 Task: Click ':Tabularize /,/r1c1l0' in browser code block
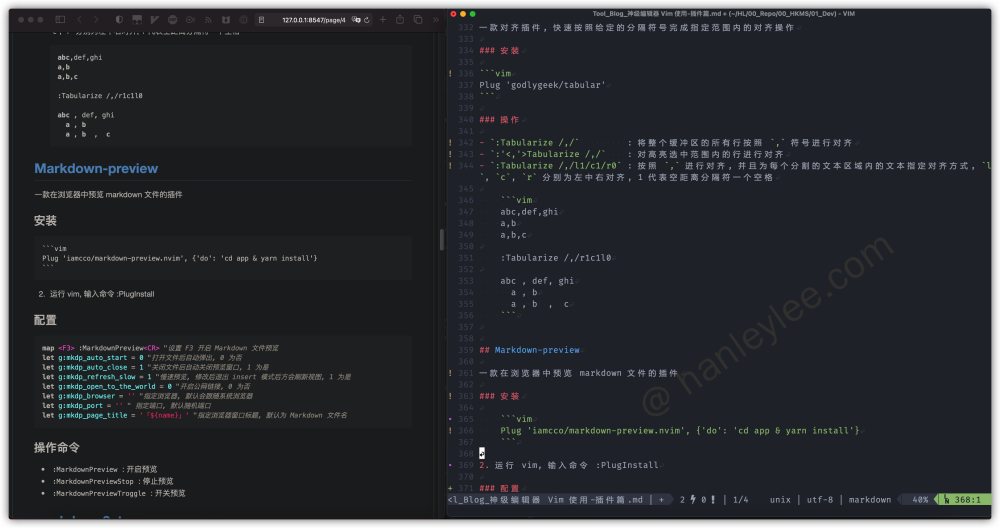(100, 96)
